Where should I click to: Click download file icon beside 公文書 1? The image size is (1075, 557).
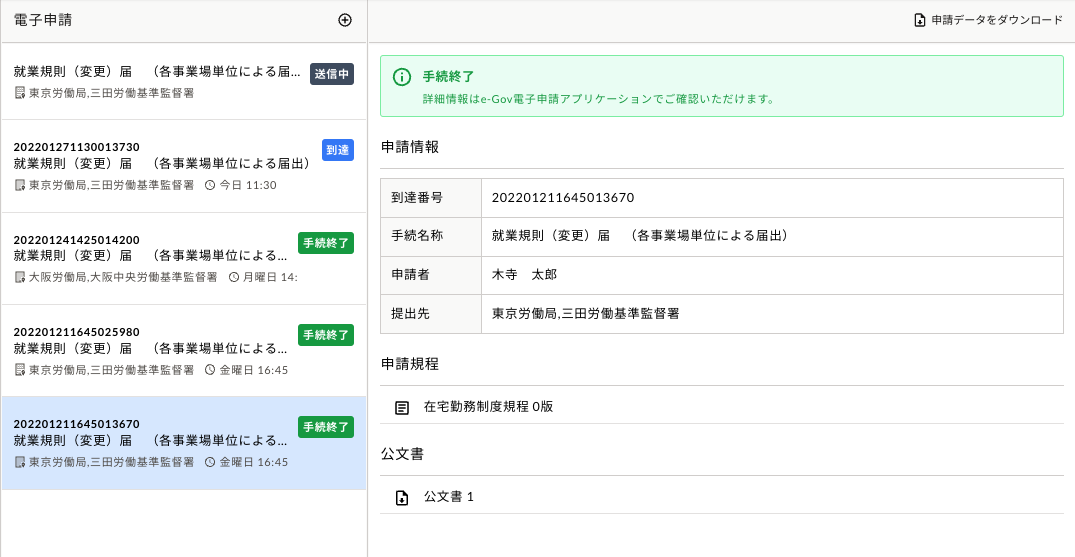[x=402, y=497]
